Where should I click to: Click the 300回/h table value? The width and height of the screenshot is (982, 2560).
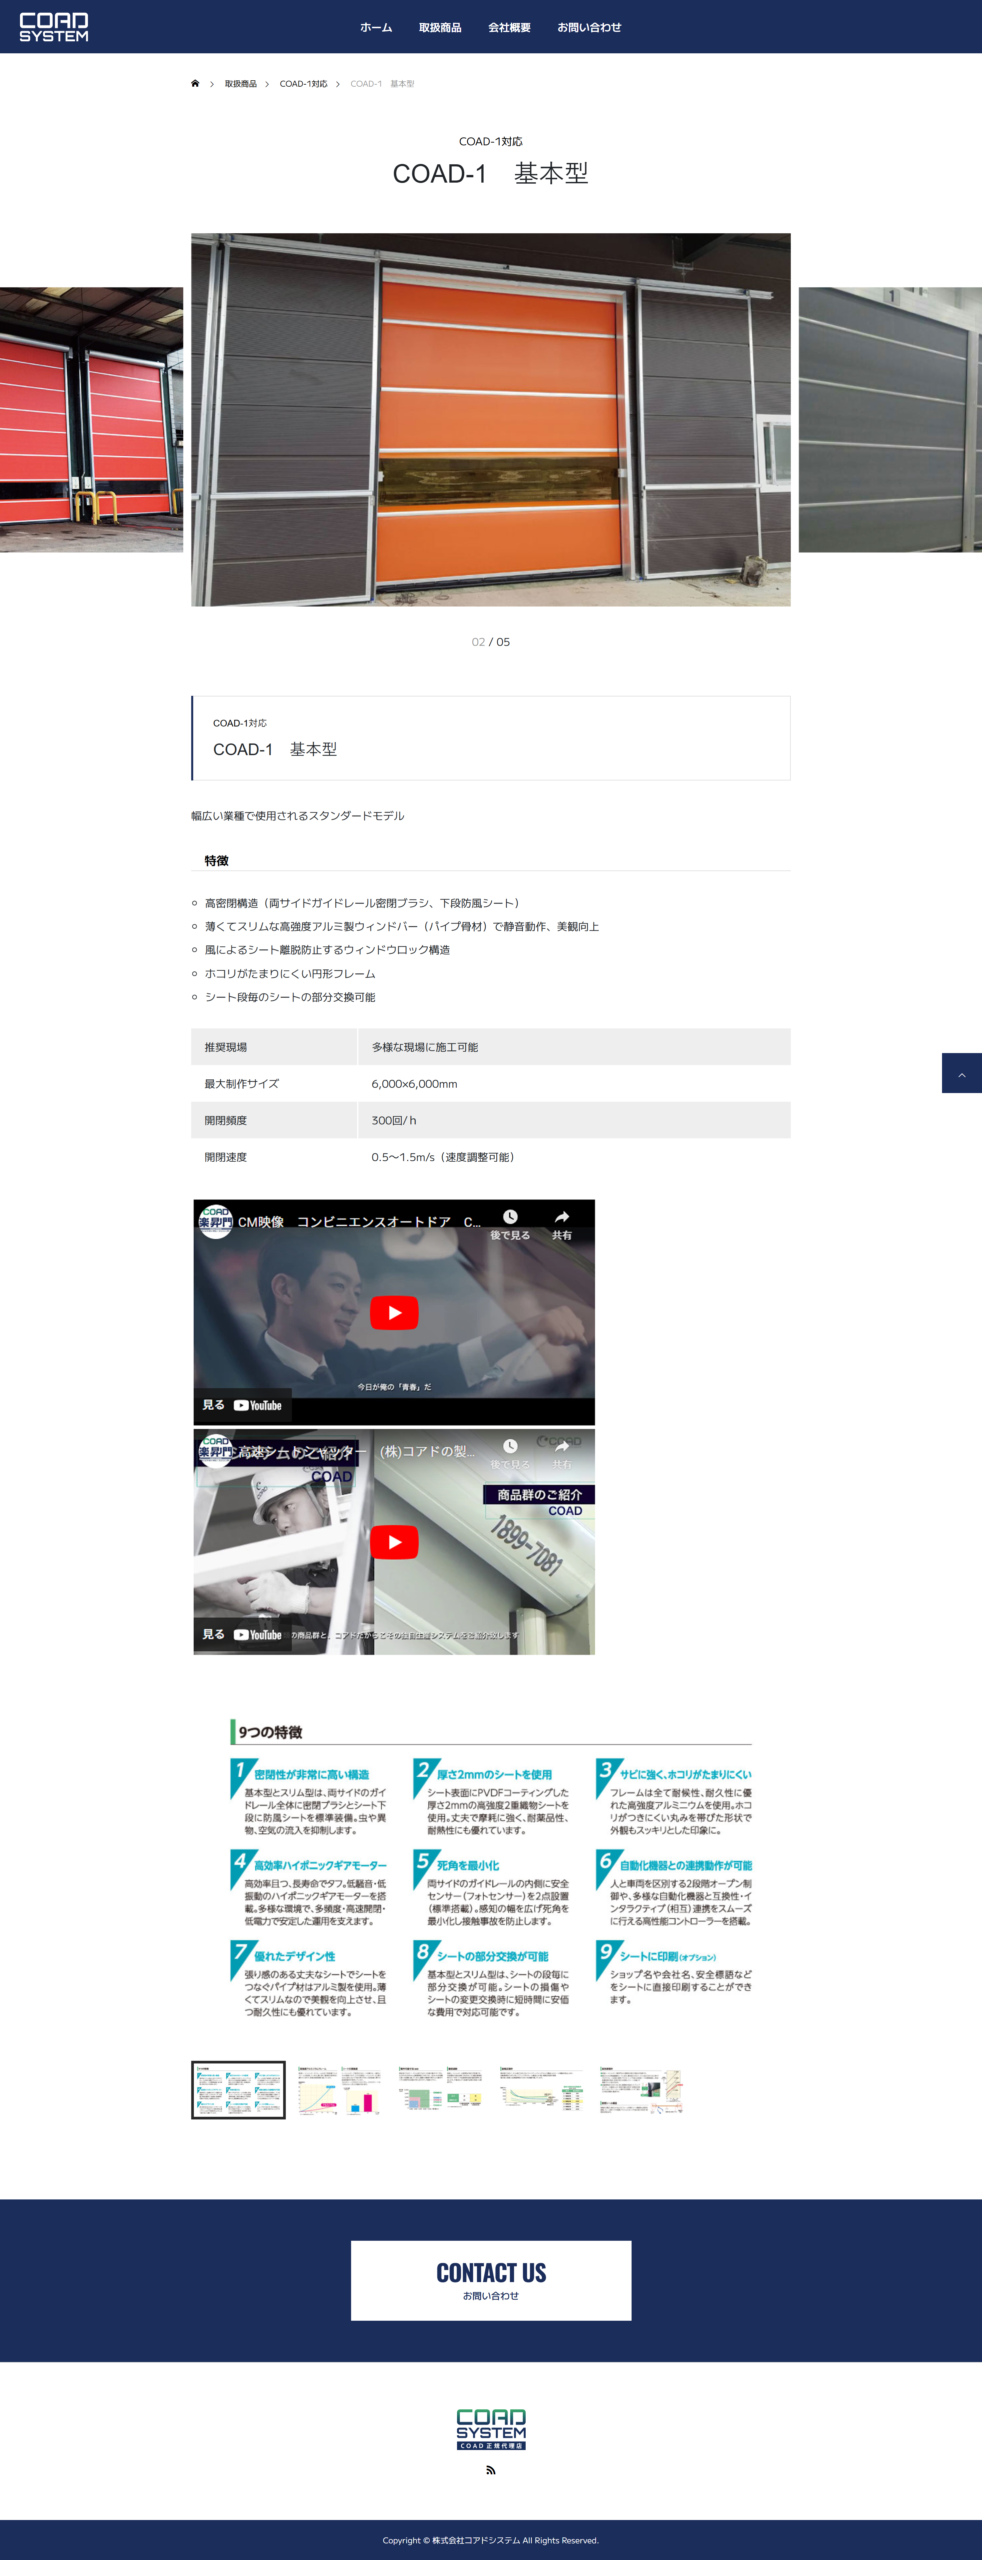tap(394, 1121)
